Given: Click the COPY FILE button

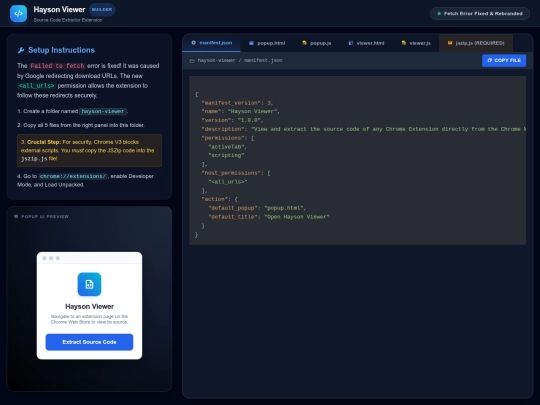Looking at the screenshot, I should pos(504,60).
